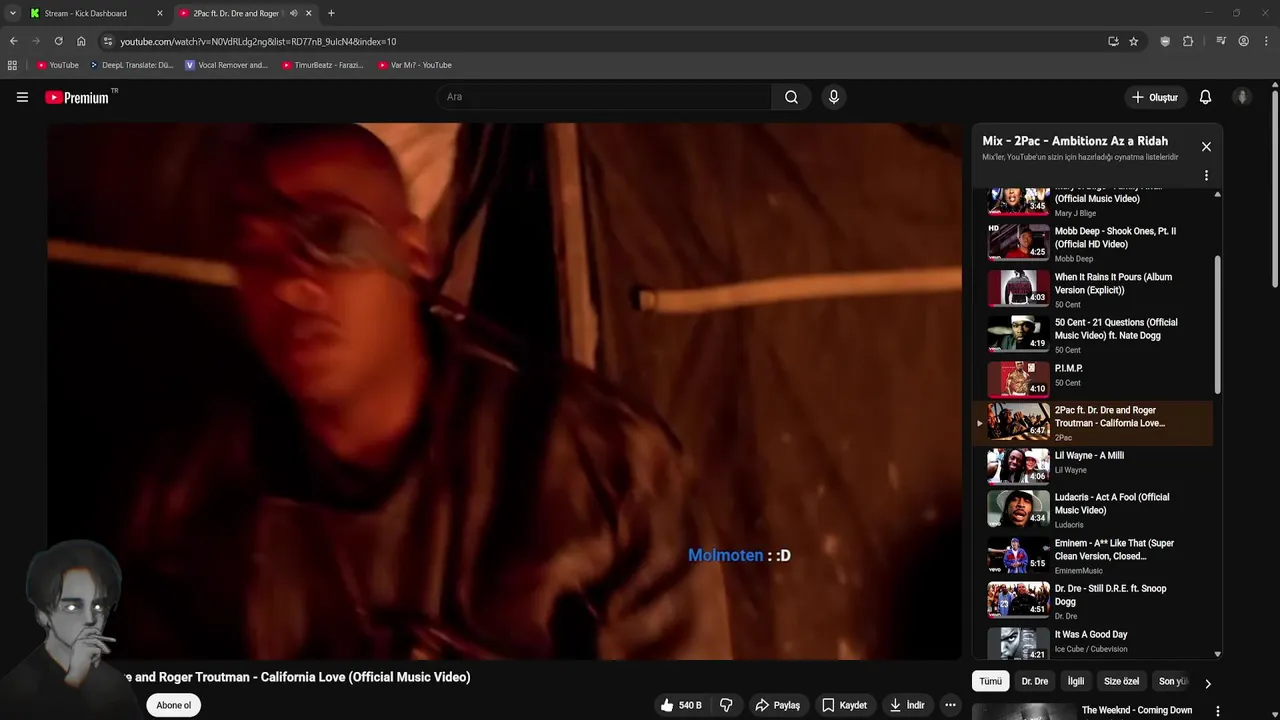
Task: Click the address bar URL
Action: (x=258, y=42)
